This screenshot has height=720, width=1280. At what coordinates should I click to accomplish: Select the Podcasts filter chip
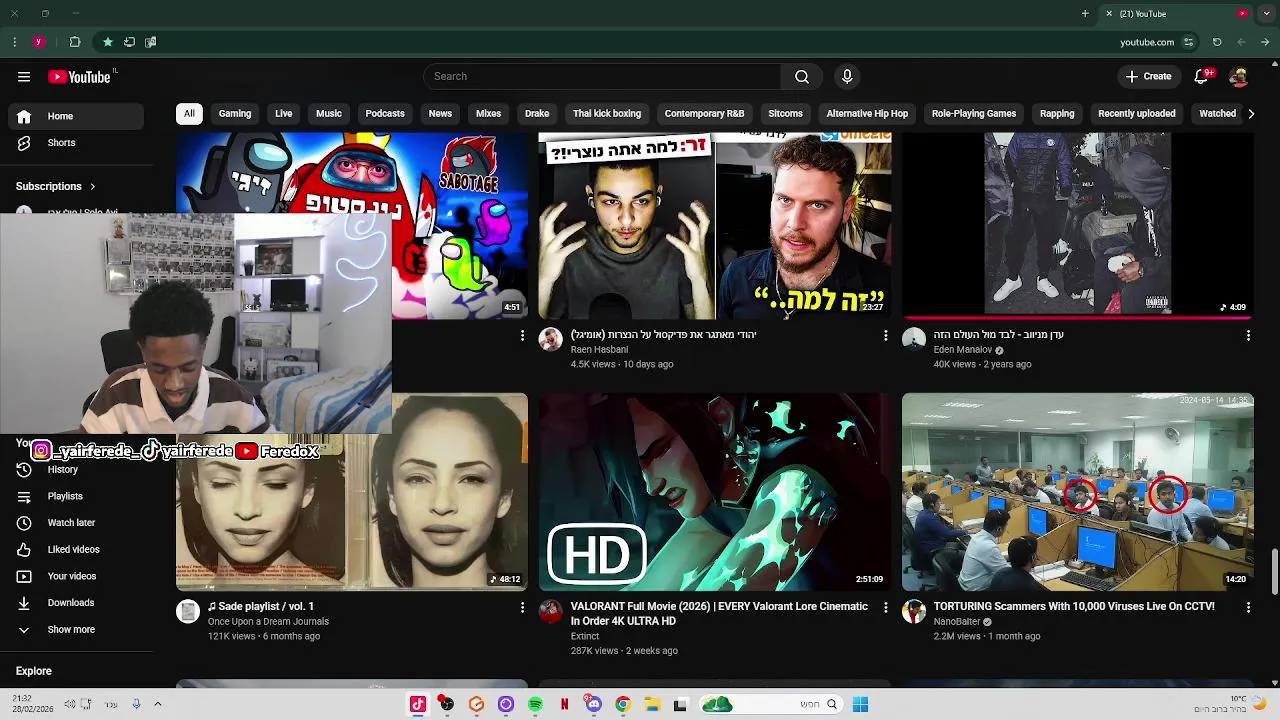click(x=385, y=113)
